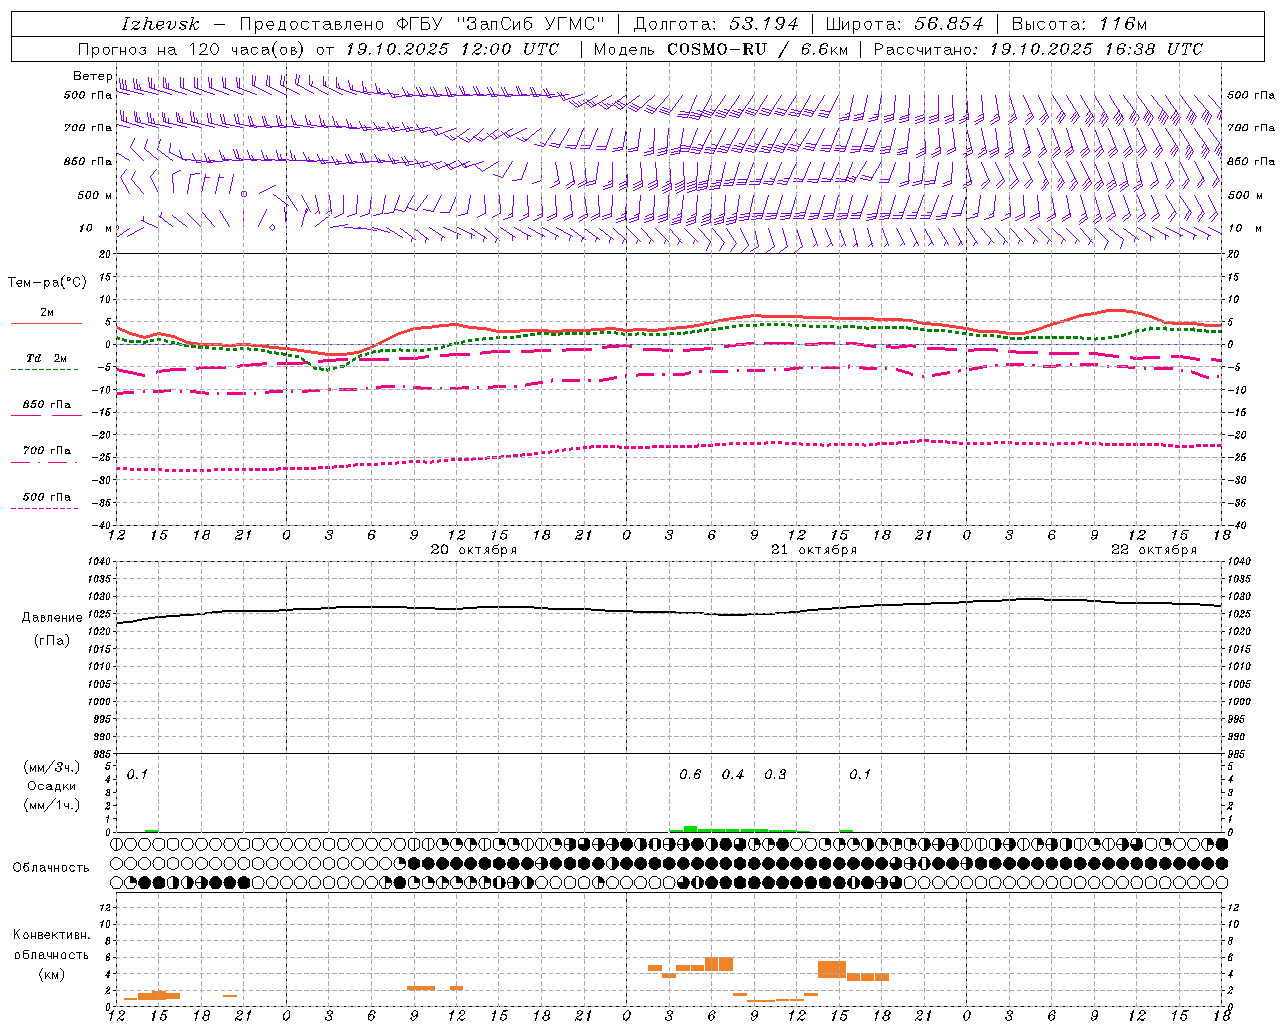Click the 500 гПа temperature legend entry
This screenshot has width=1280, height=1024.
coord(47,497)
